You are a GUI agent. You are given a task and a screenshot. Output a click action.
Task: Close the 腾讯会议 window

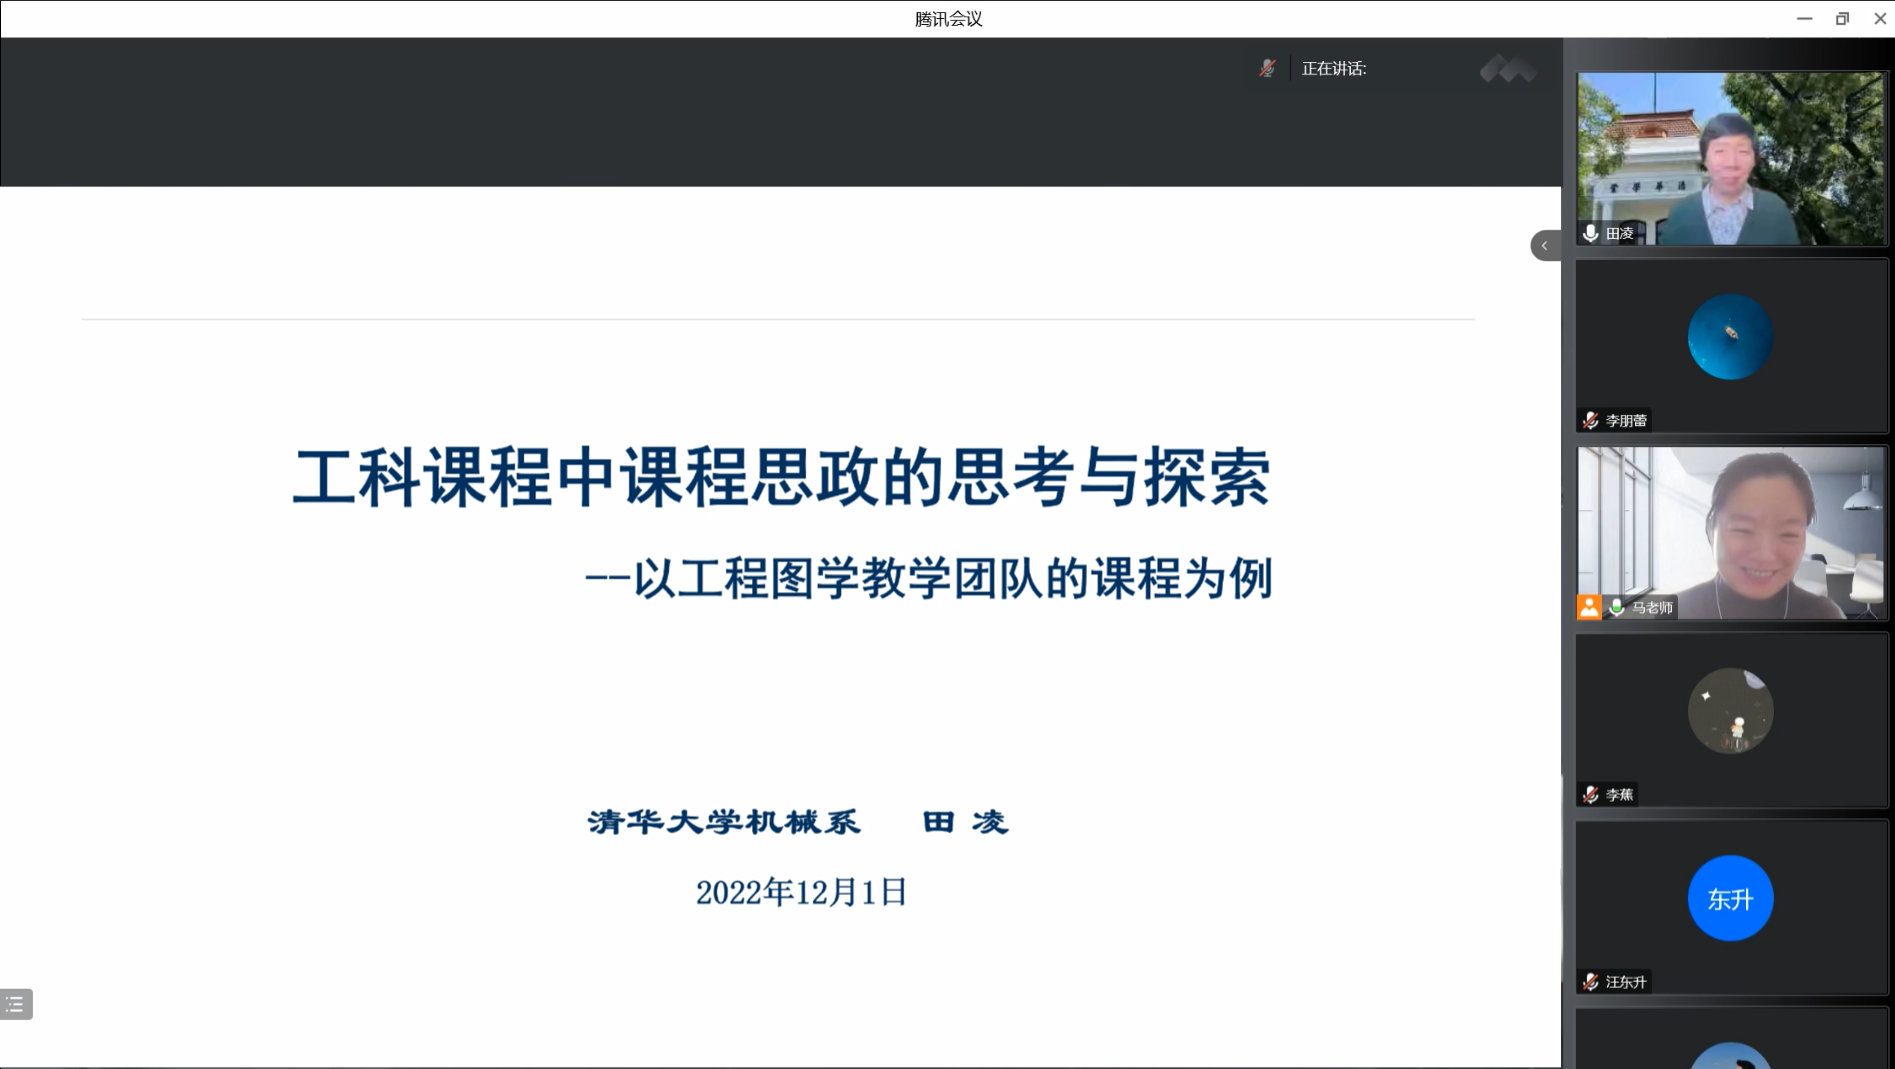click(x=1879, y=18)
